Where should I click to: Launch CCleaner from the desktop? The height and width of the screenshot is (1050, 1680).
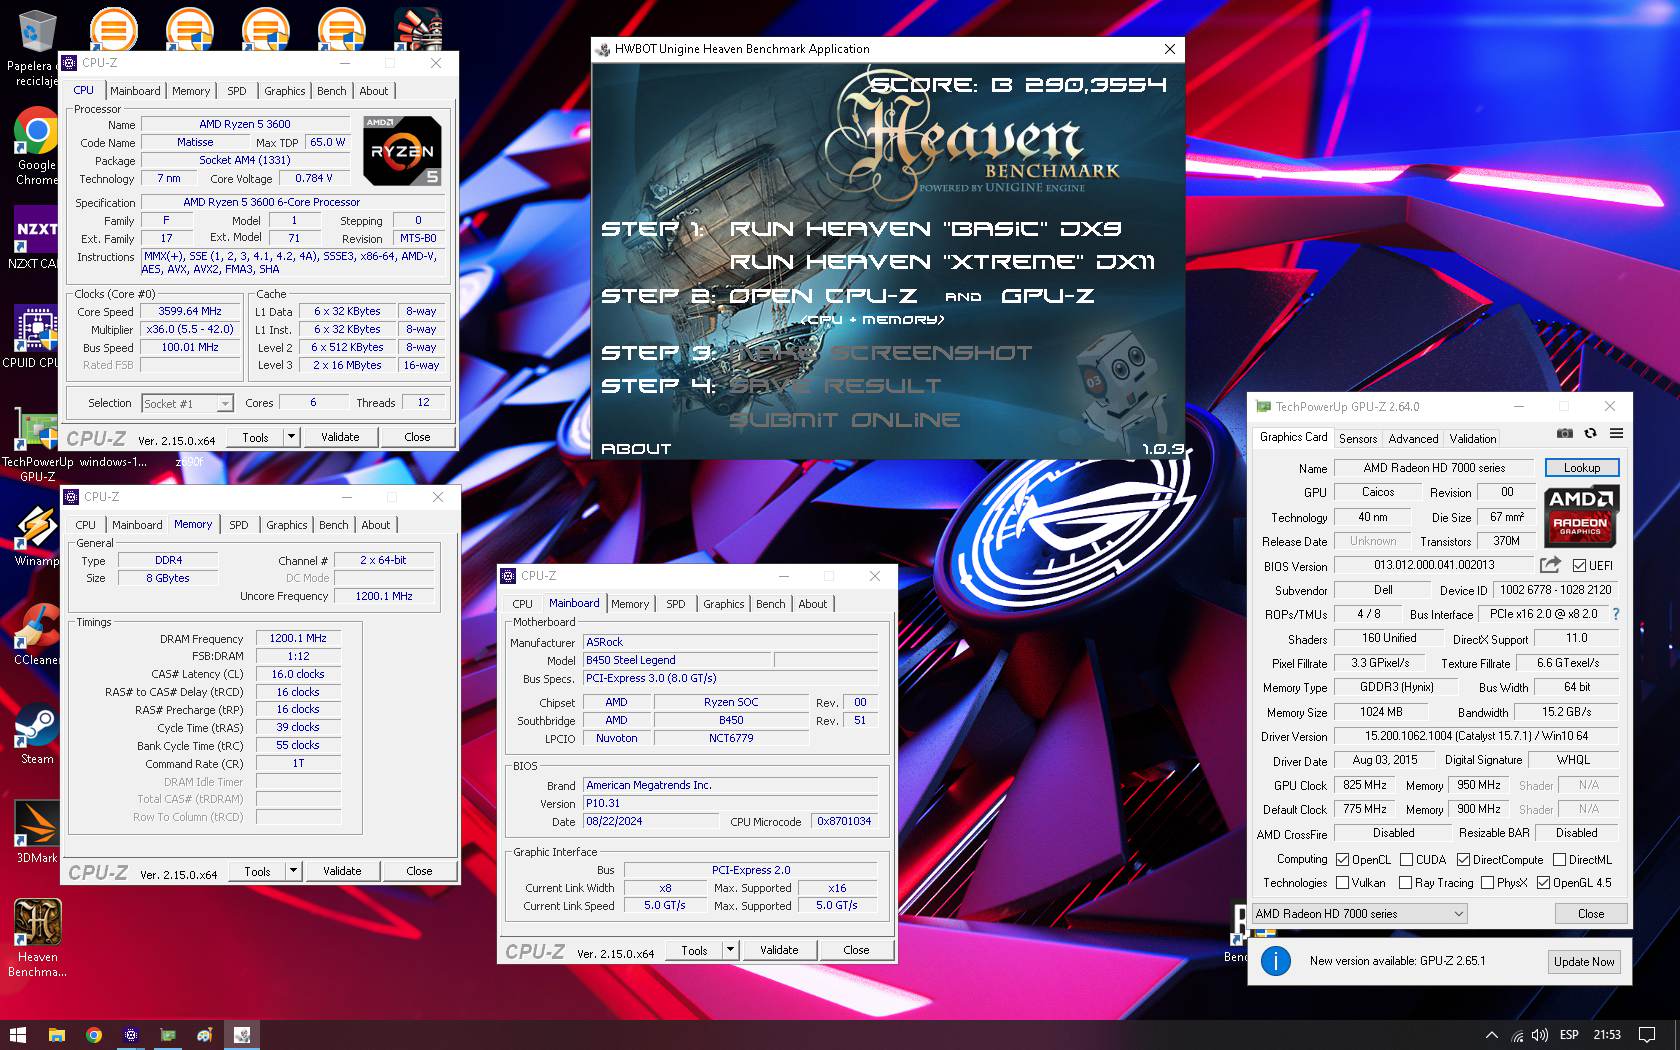point(37,635)
